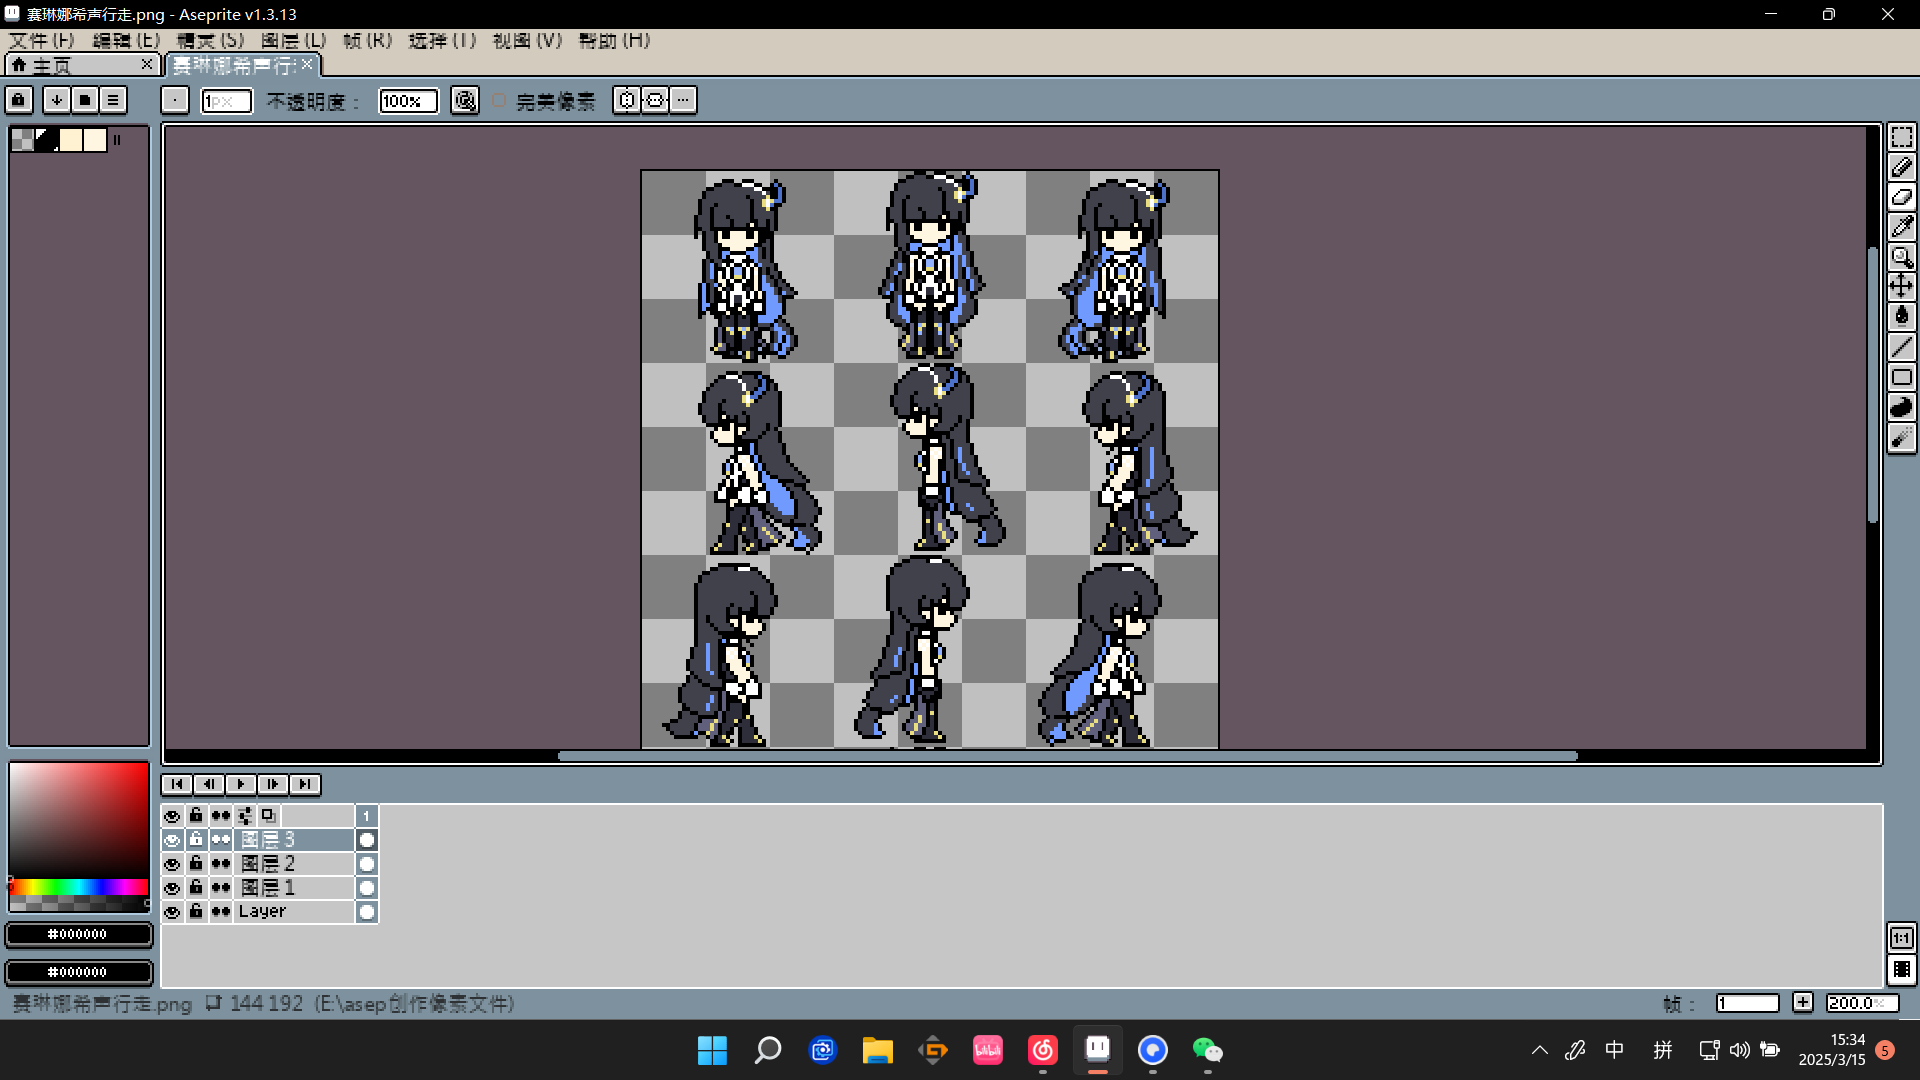Open the timeline settings sliders icon
This screenshot has height=1080, width=1920.
point(245,816)
